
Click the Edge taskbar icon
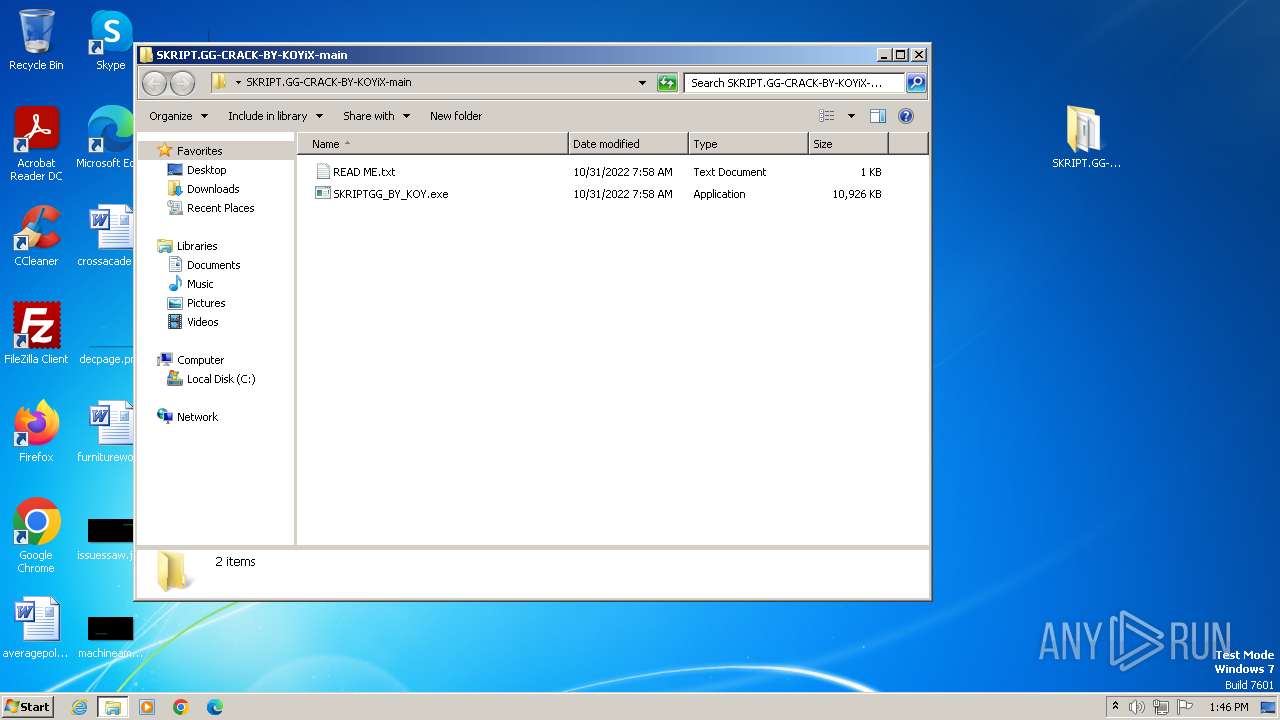tap(214, 707)
